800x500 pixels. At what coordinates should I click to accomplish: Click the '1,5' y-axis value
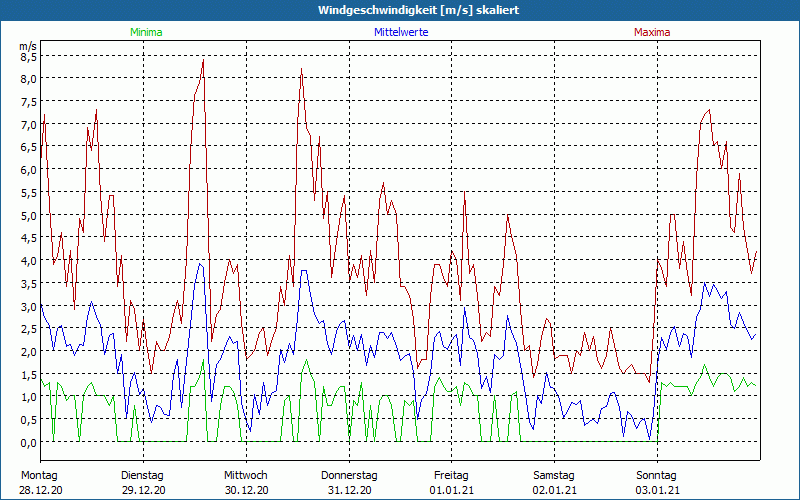[x=29, y=374]
